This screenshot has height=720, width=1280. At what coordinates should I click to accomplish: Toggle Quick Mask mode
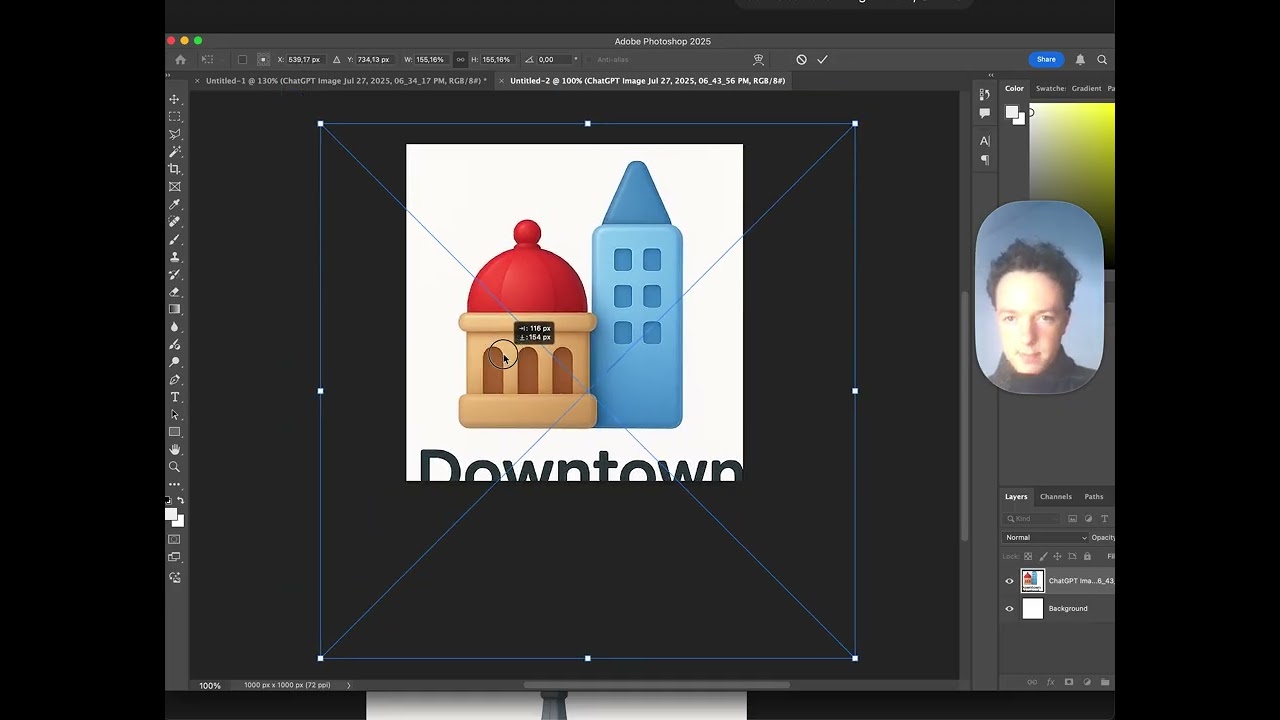174,540
